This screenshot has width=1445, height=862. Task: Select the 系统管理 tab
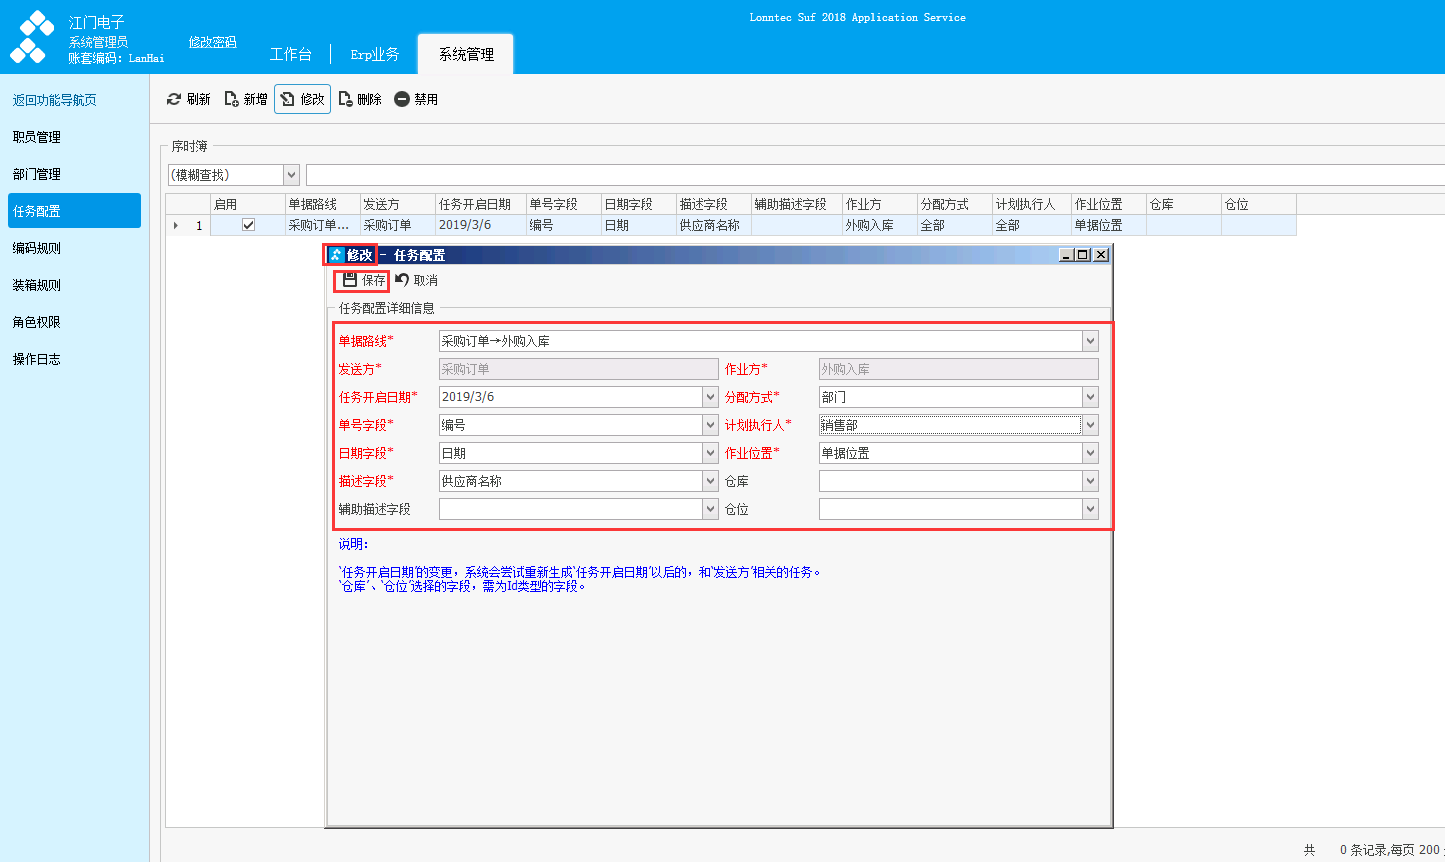pos(466,54)
